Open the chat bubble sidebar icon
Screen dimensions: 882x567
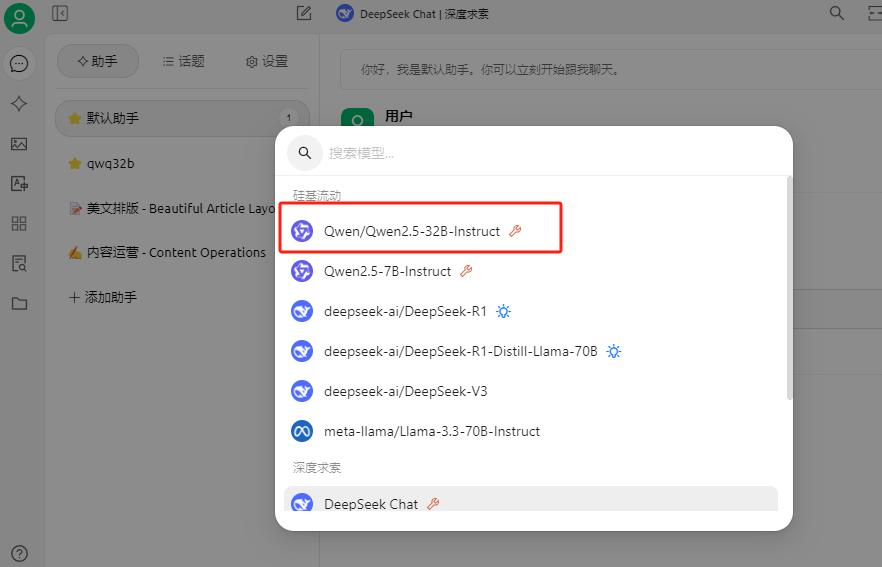(x=19, y=64)
